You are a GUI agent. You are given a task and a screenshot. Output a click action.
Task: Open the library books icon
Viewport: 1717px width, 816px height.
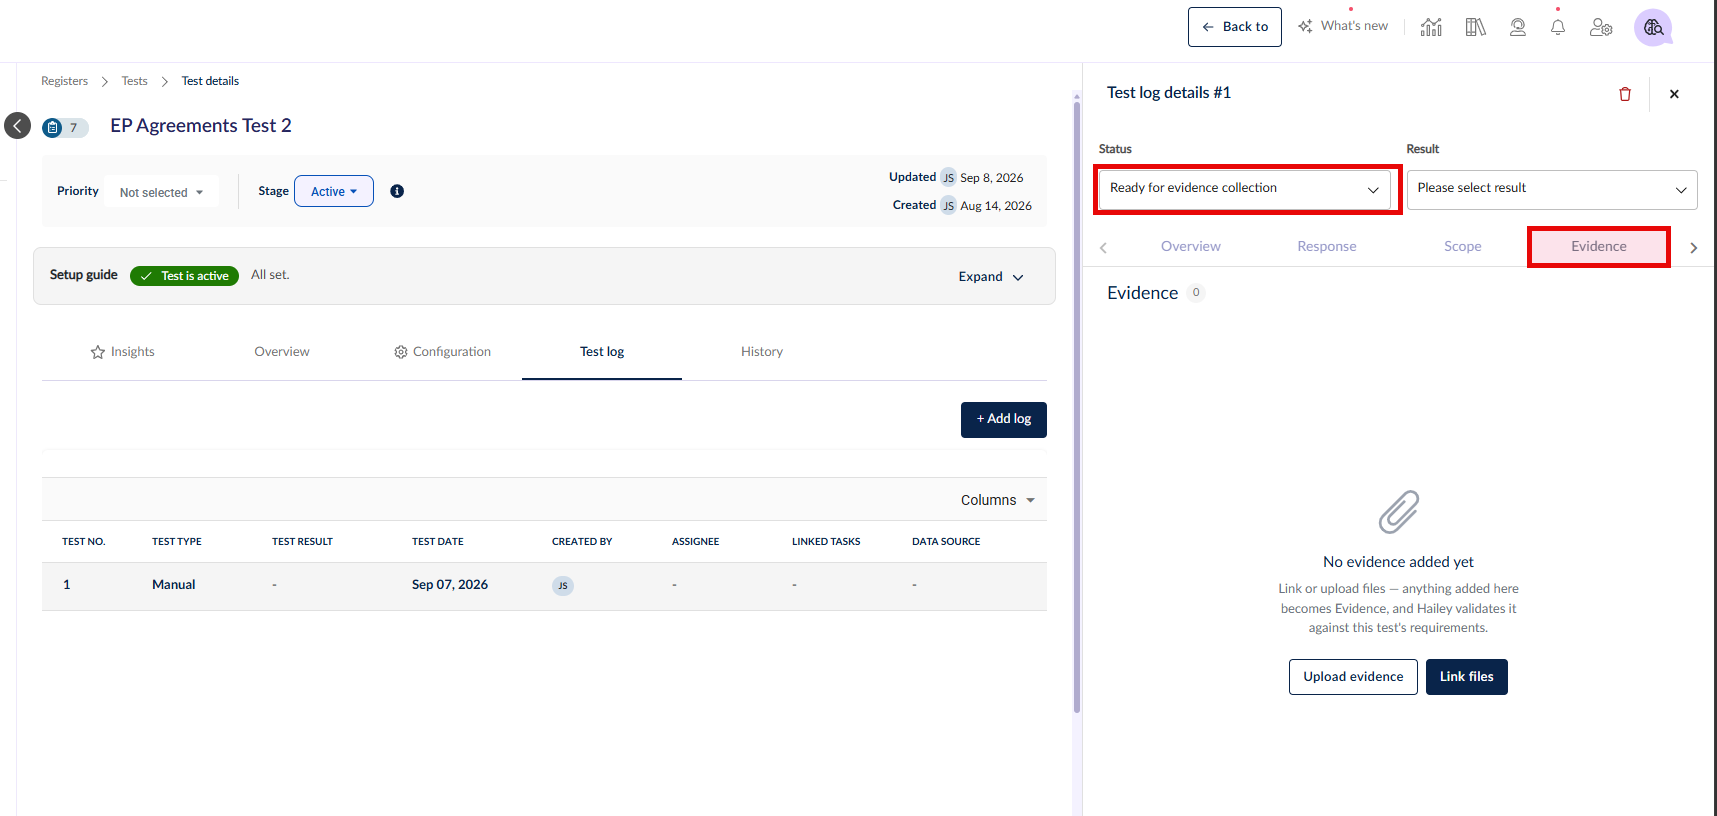pyautogui.click(x=1475, y=27)
